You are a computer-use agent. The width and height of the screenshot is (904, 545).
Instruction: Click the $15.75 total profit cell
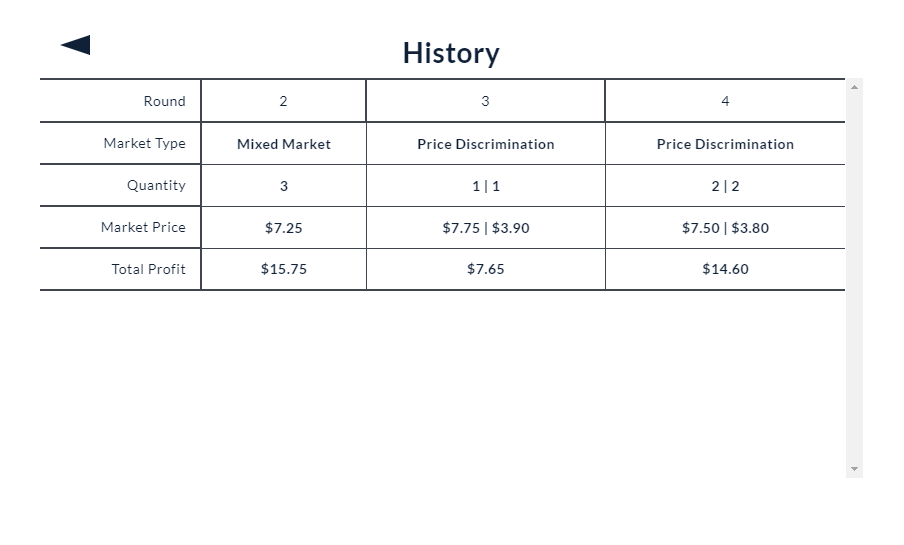coord(284,269)
